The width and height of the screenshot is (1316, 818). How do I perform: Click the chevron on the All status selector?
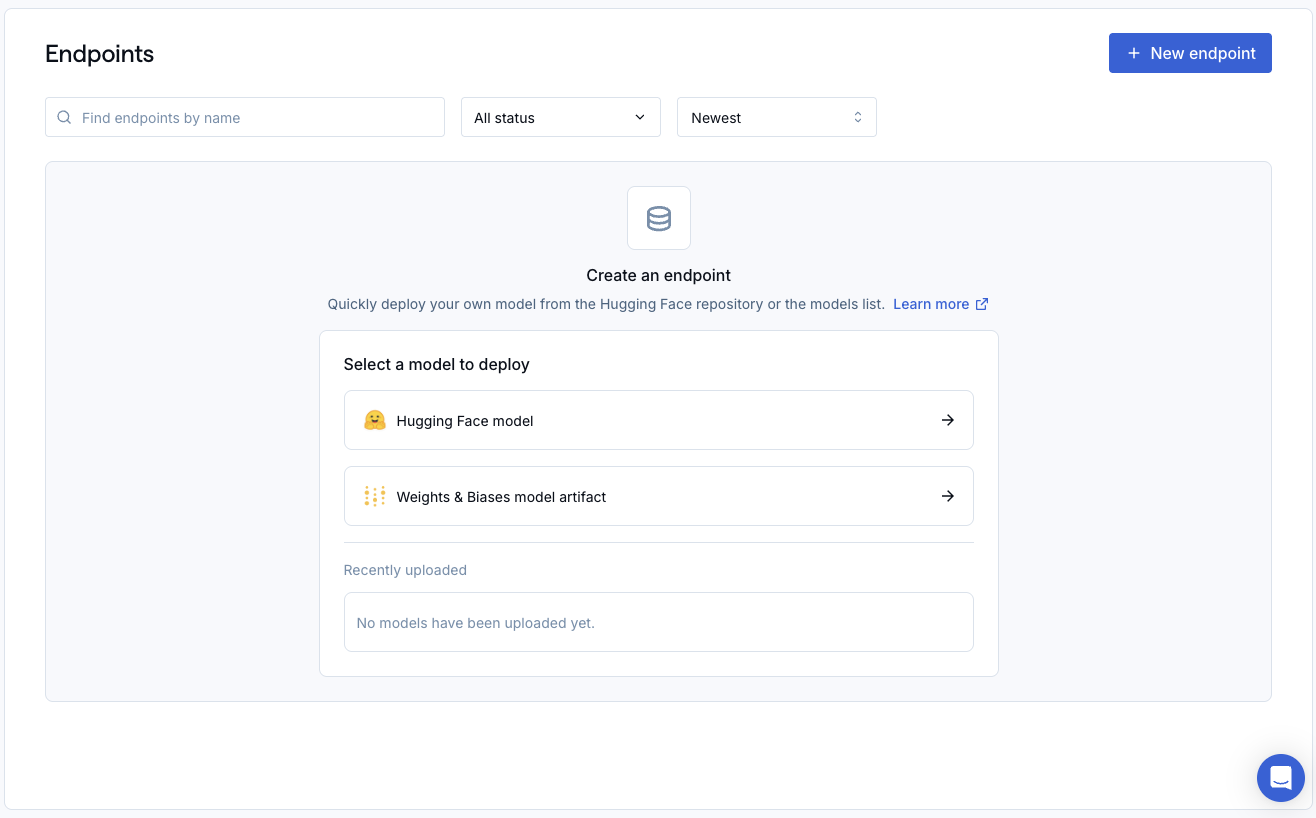coord(640,117)
